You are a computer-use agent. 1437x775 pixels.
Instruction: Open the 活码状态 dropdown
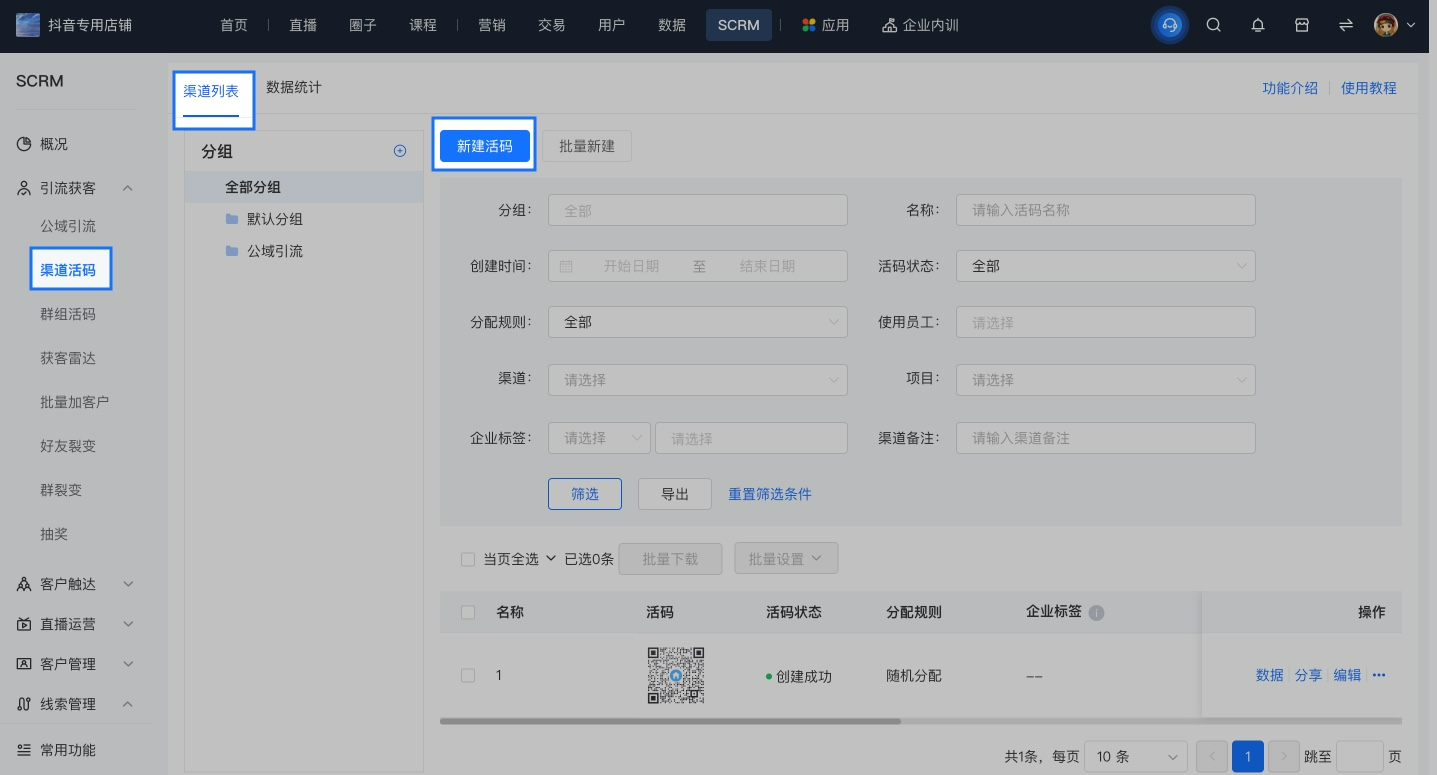1105,266
